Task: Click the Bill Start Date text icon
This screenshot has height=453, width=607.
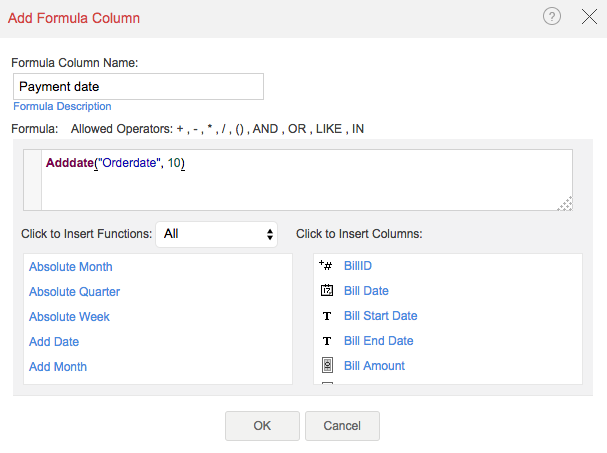Action: click(x=326, y=316)
